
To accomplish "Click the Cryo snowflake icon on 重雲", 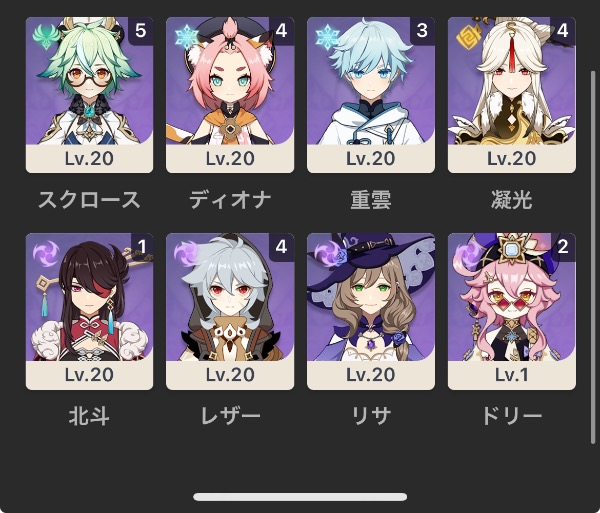I will click(327, 37).
